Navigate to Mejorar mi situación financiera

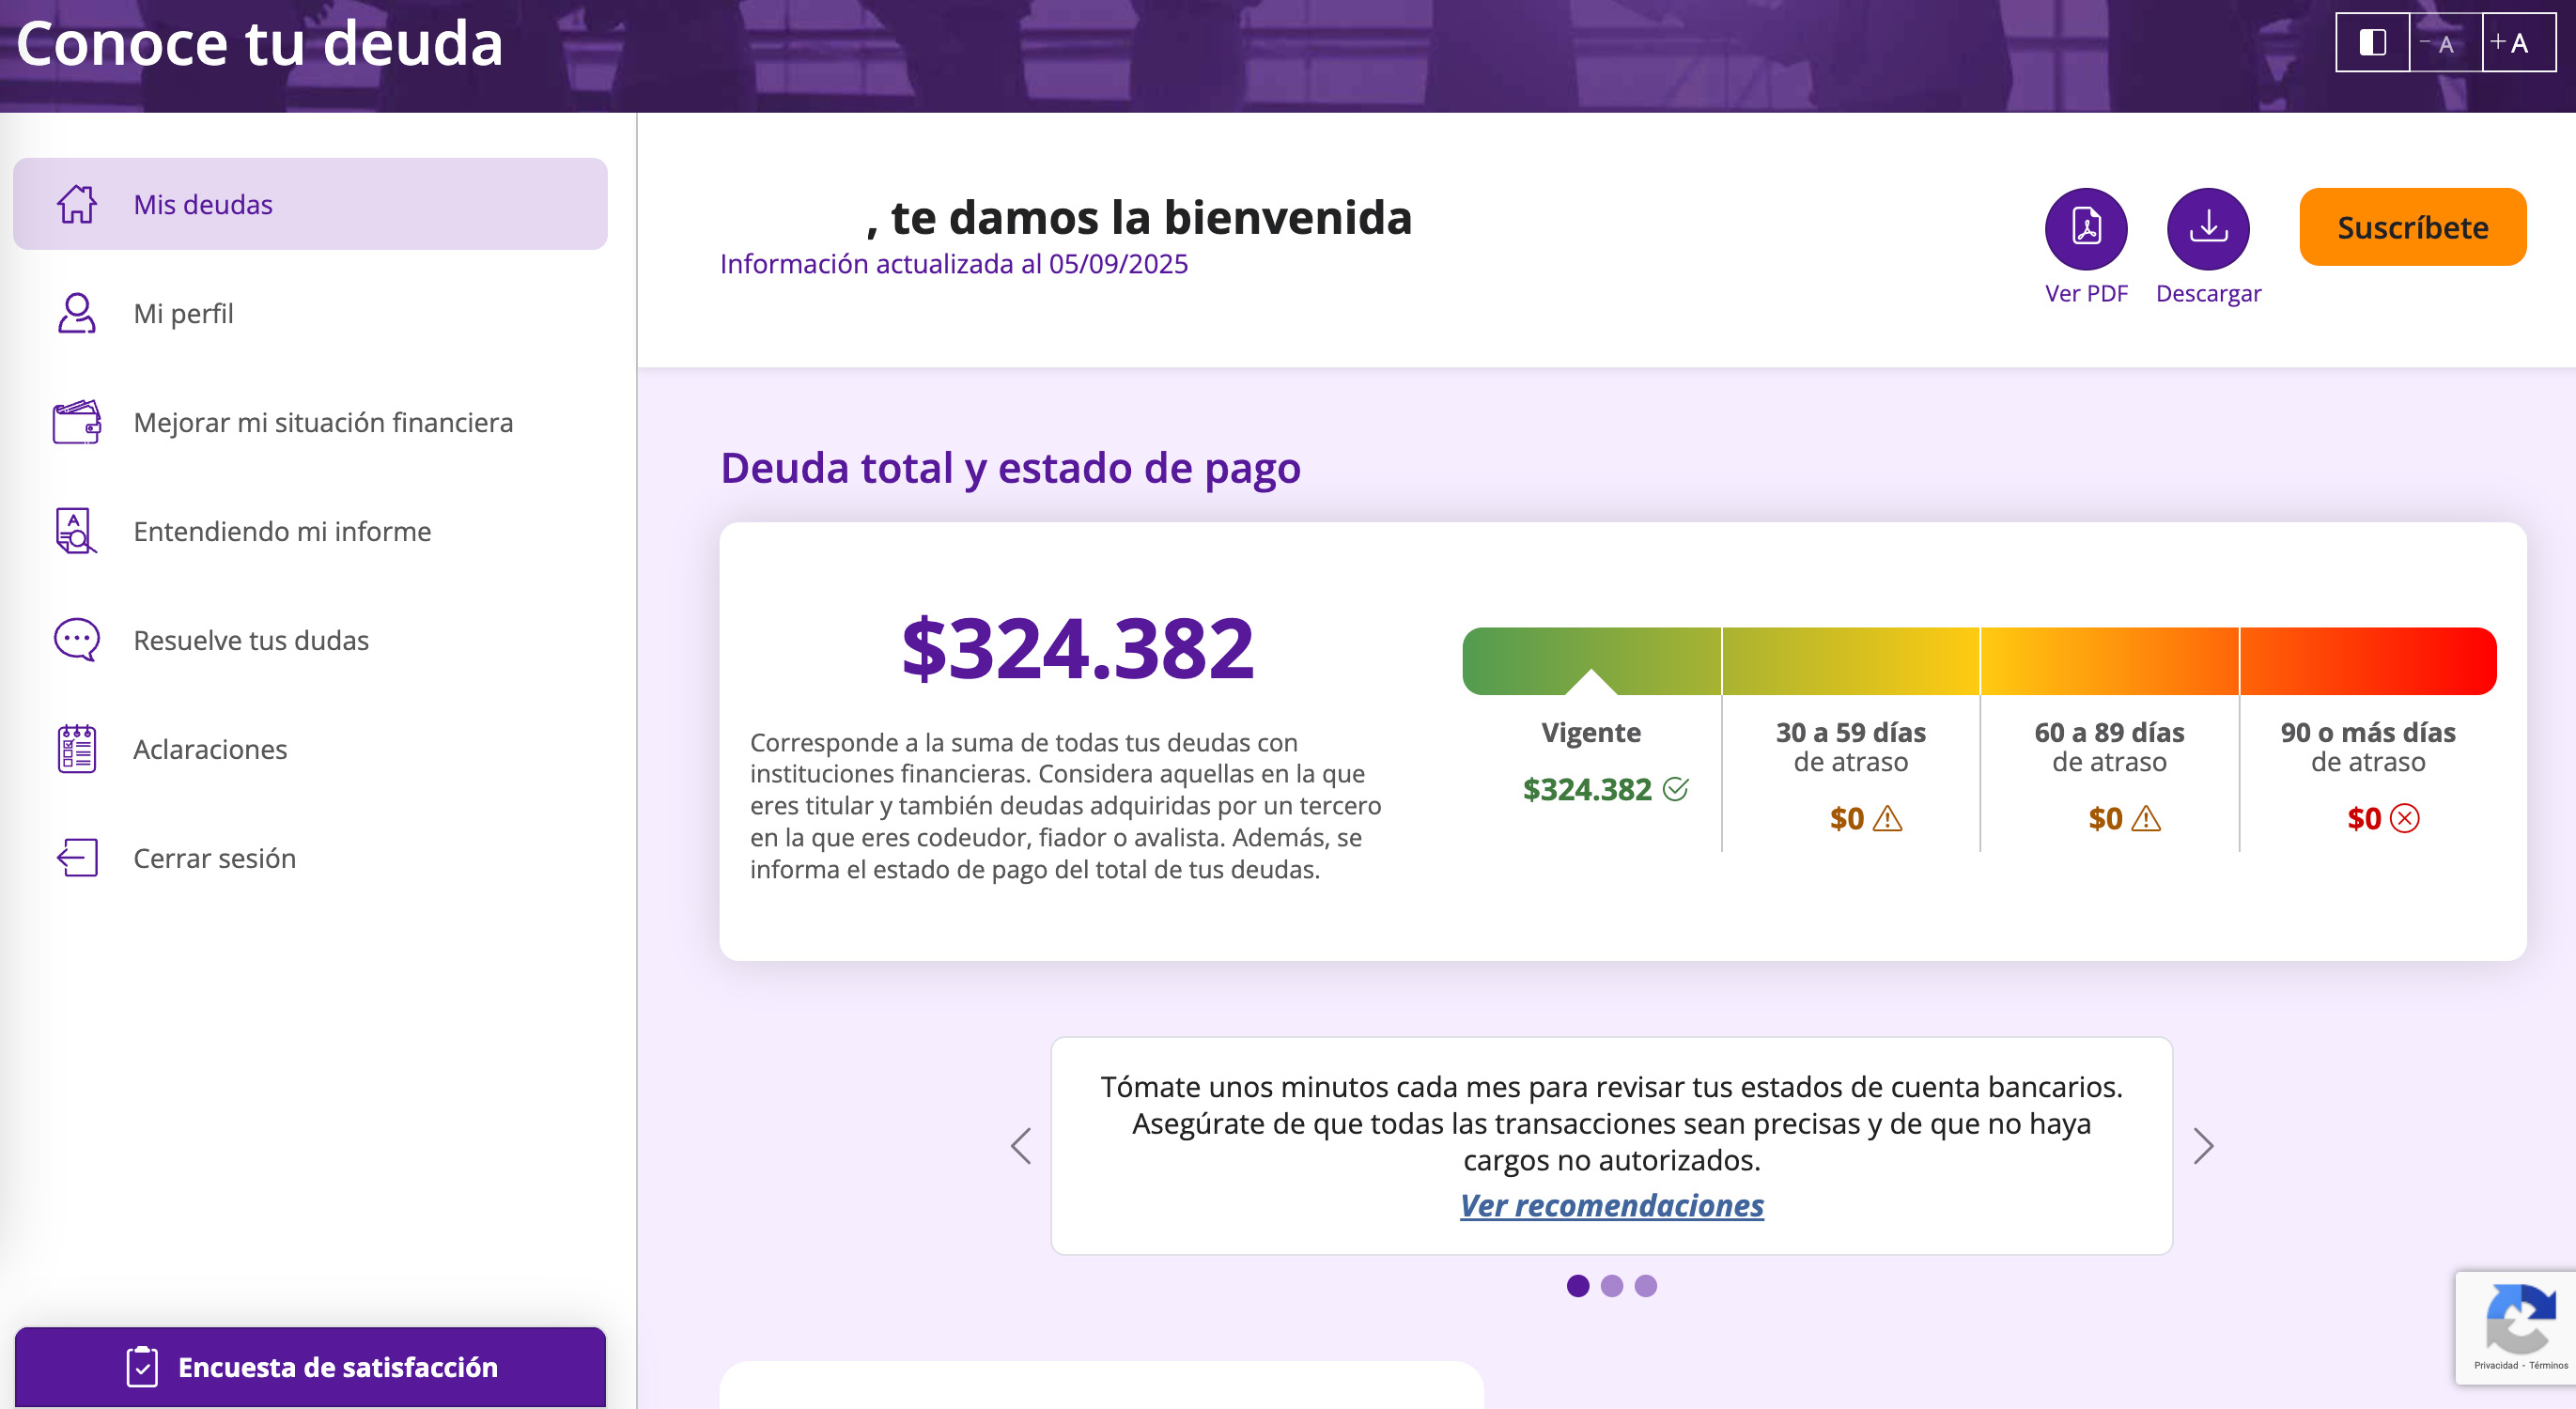click(x=322, y=422)
